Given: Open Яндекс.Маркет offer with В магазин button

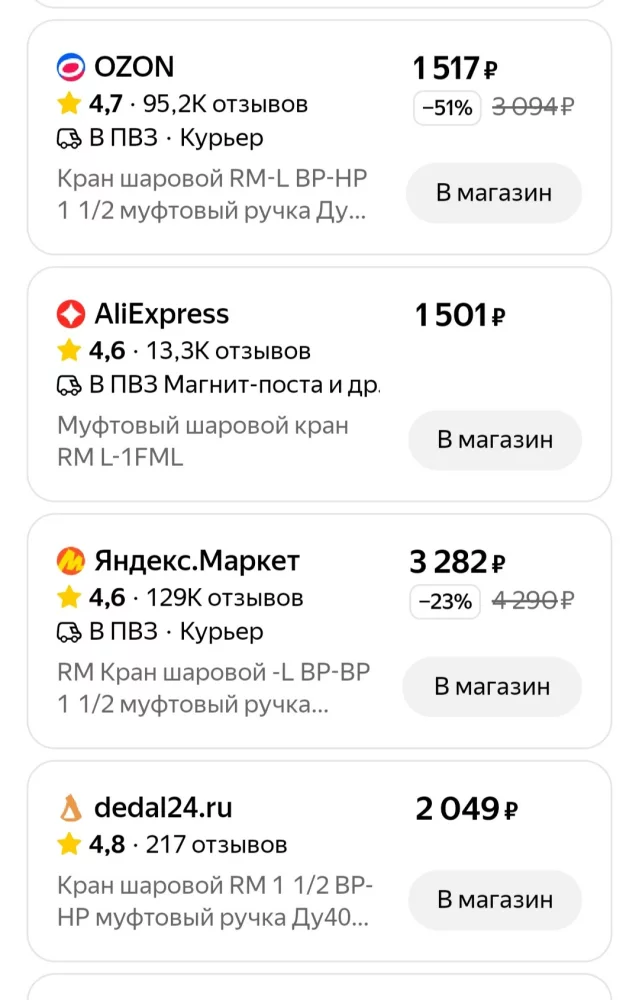Looking at the screenshot, I should pyautogui.click(x=492, y=686).
